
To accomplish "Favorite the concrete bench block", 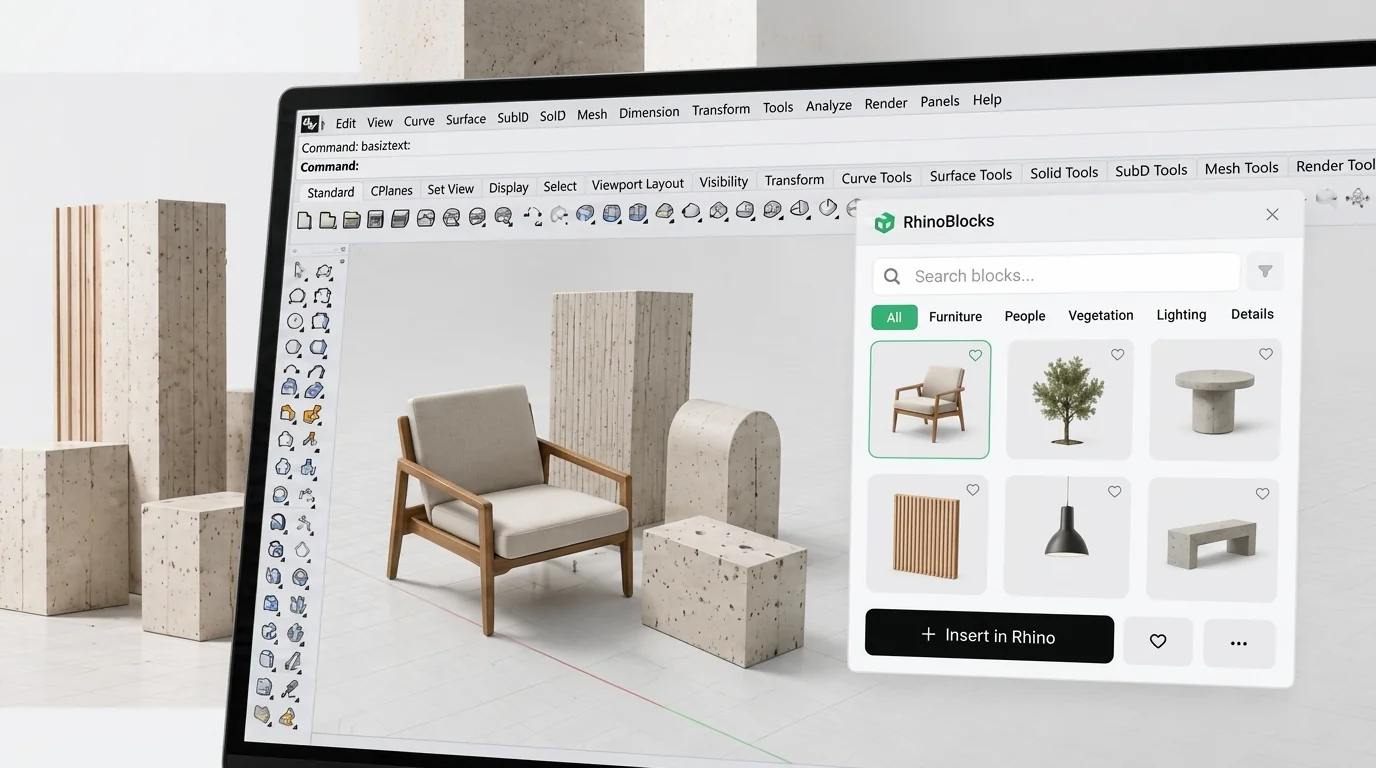I will click(1262, 493).
